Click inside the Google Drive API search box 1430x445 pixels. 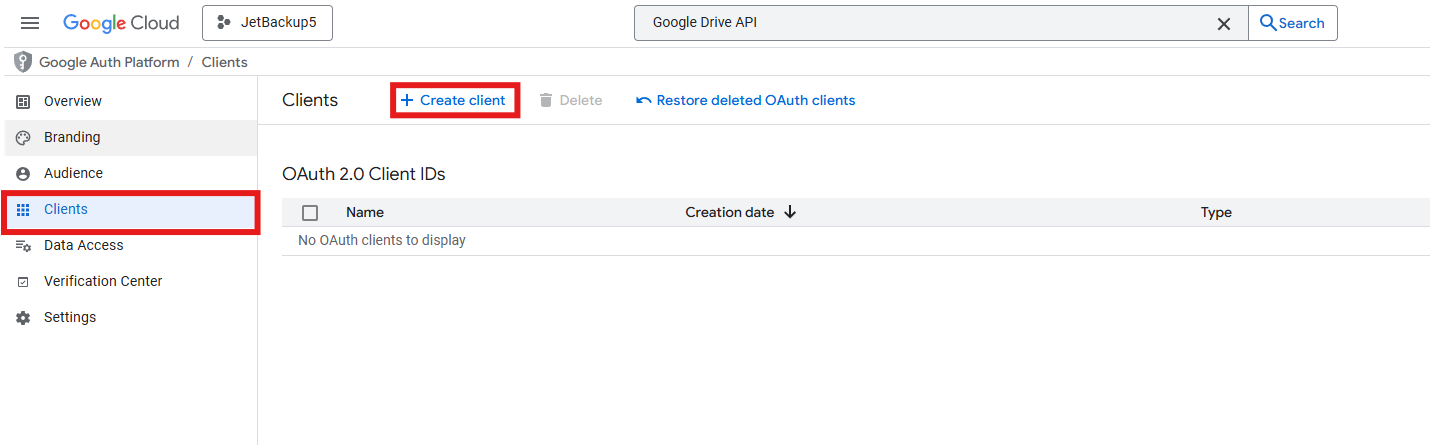point(920,23)
